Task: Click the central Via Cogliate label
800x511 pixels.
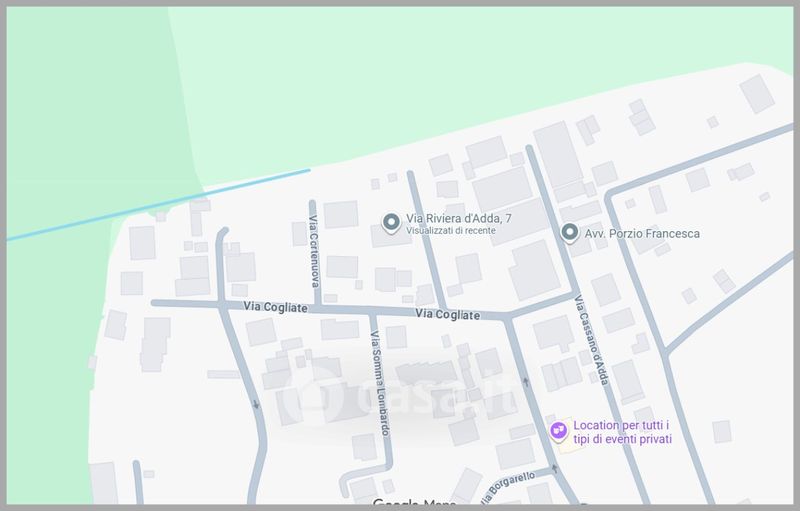Action: tap(448, 315)
